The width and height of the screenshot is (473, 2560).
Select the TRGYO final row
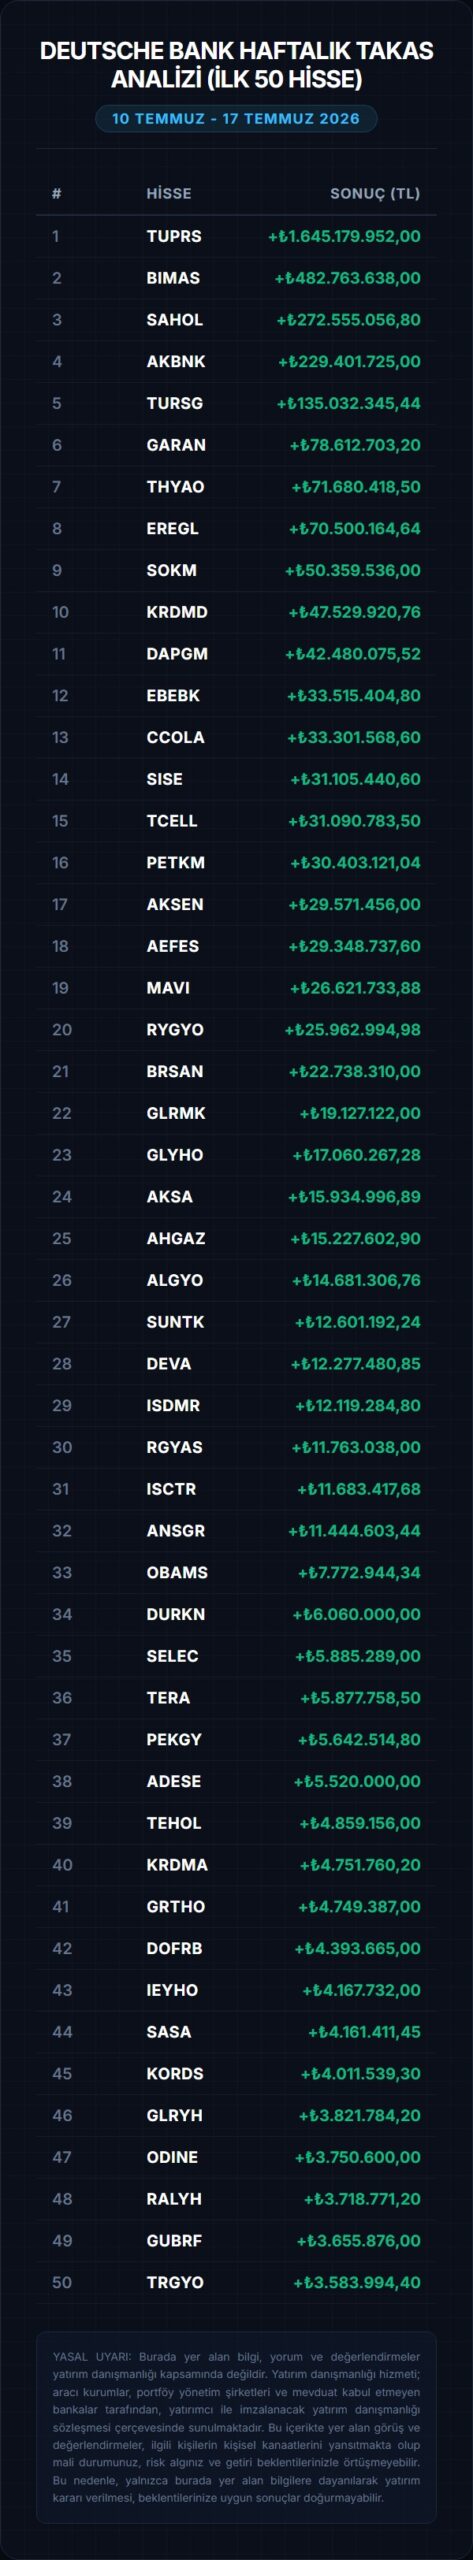[x=236, y=2282]
